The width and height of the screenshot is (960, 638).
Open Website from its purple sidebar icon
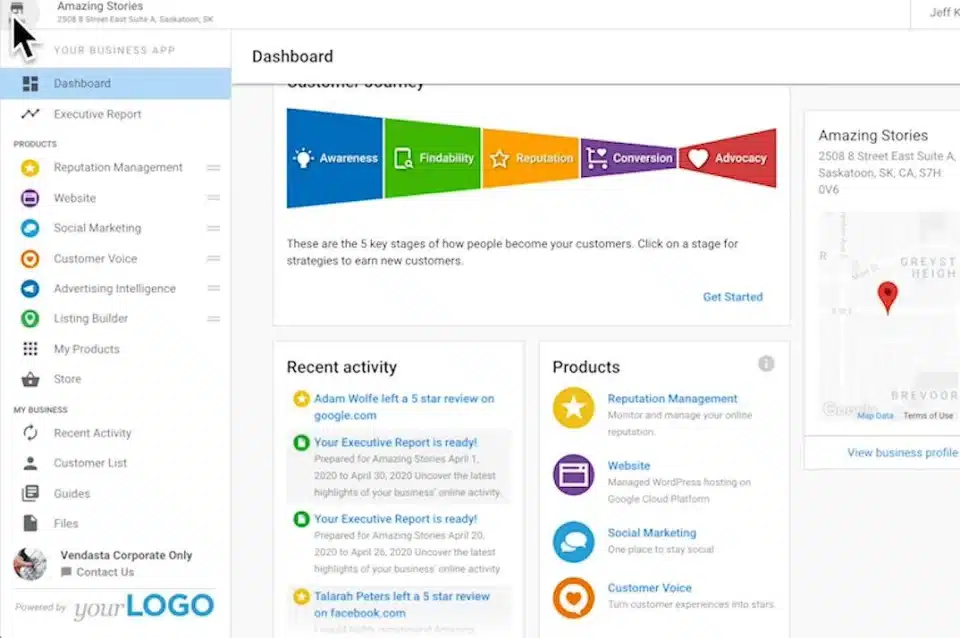[27, 197]
